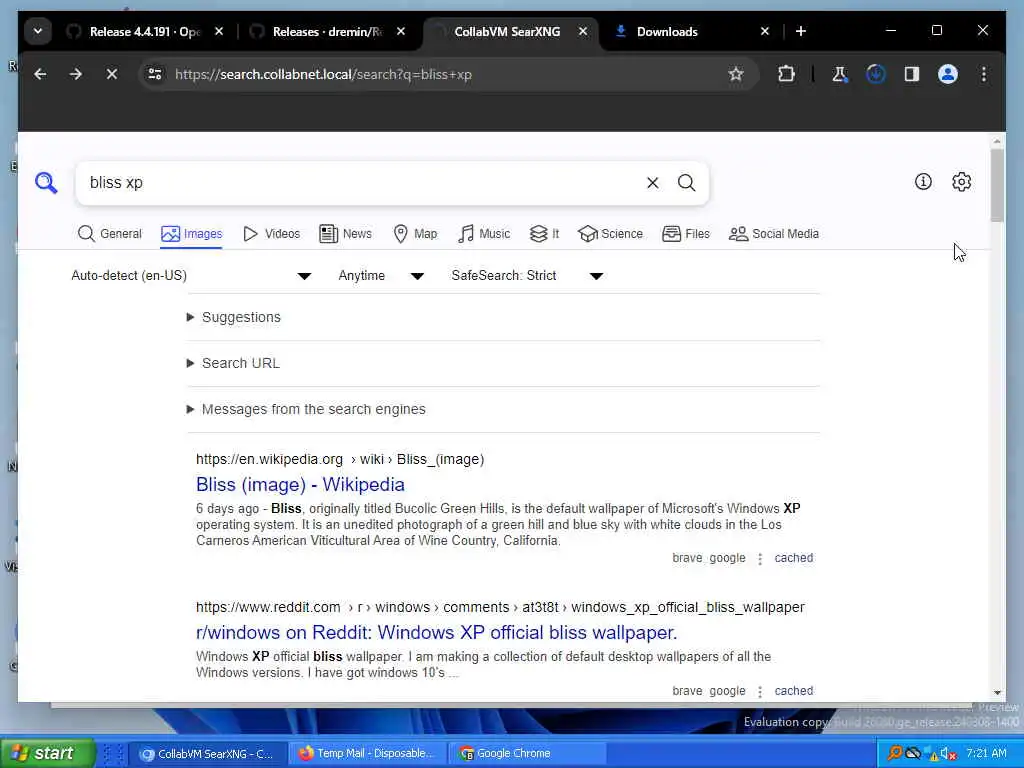
Task: Open the Extensions puzzle icon
Action: coord(786,74)
